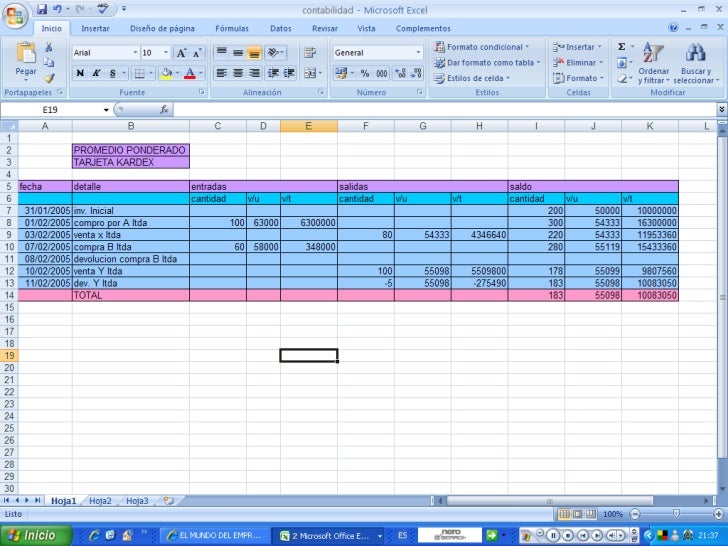
Task: Open the Revisar tab
Action: tap(325, 28)
